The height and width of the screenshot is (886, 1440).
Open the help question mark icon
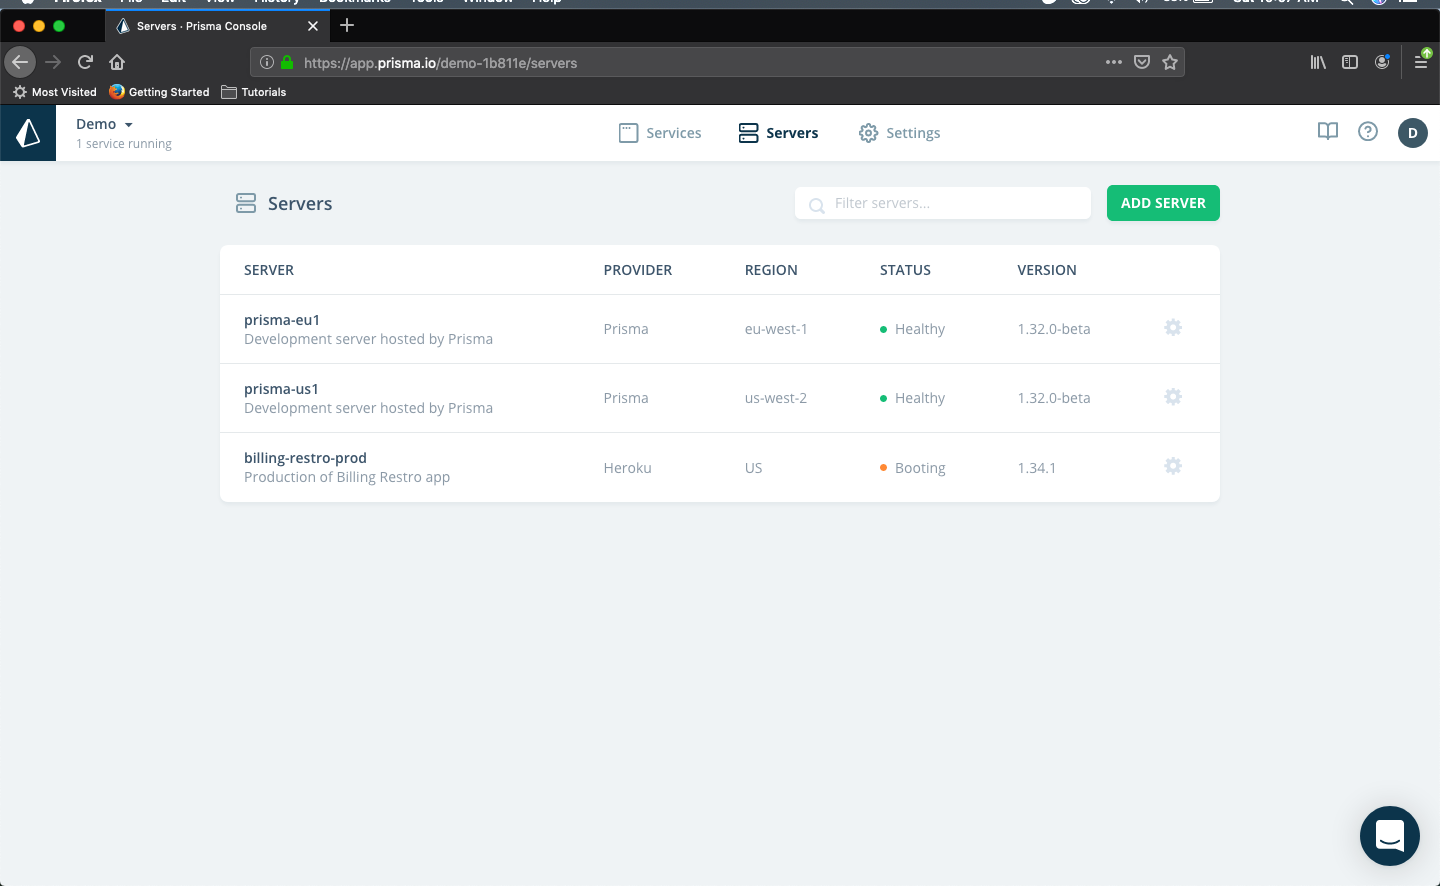1368,132
